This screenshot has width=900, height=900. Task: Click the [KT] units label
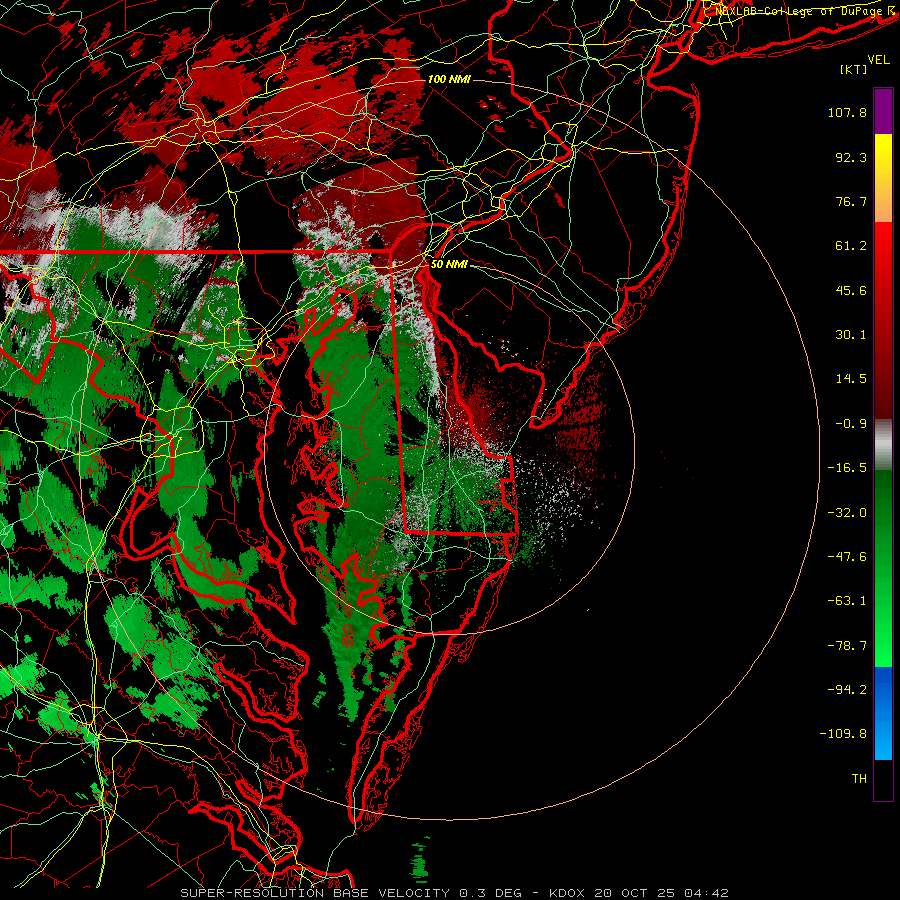point(854,69)
